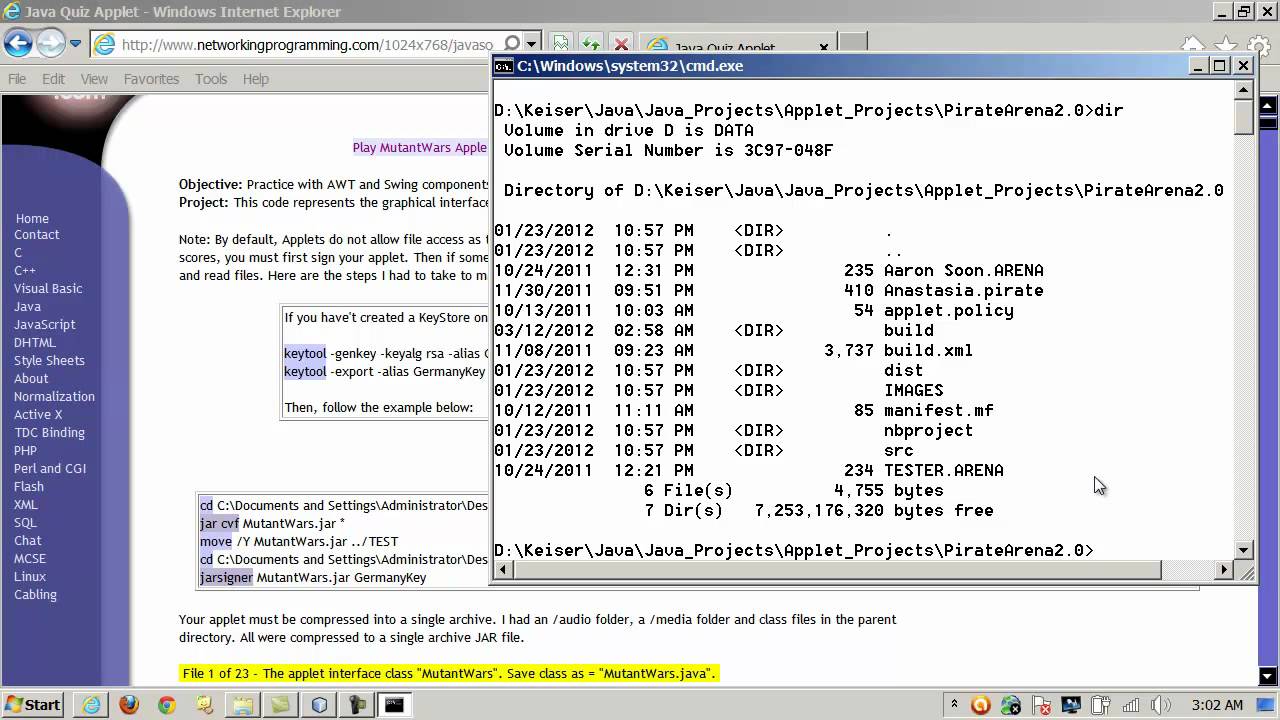Click the cmd horizontal scroll-left arrow

tap(503, 570)
